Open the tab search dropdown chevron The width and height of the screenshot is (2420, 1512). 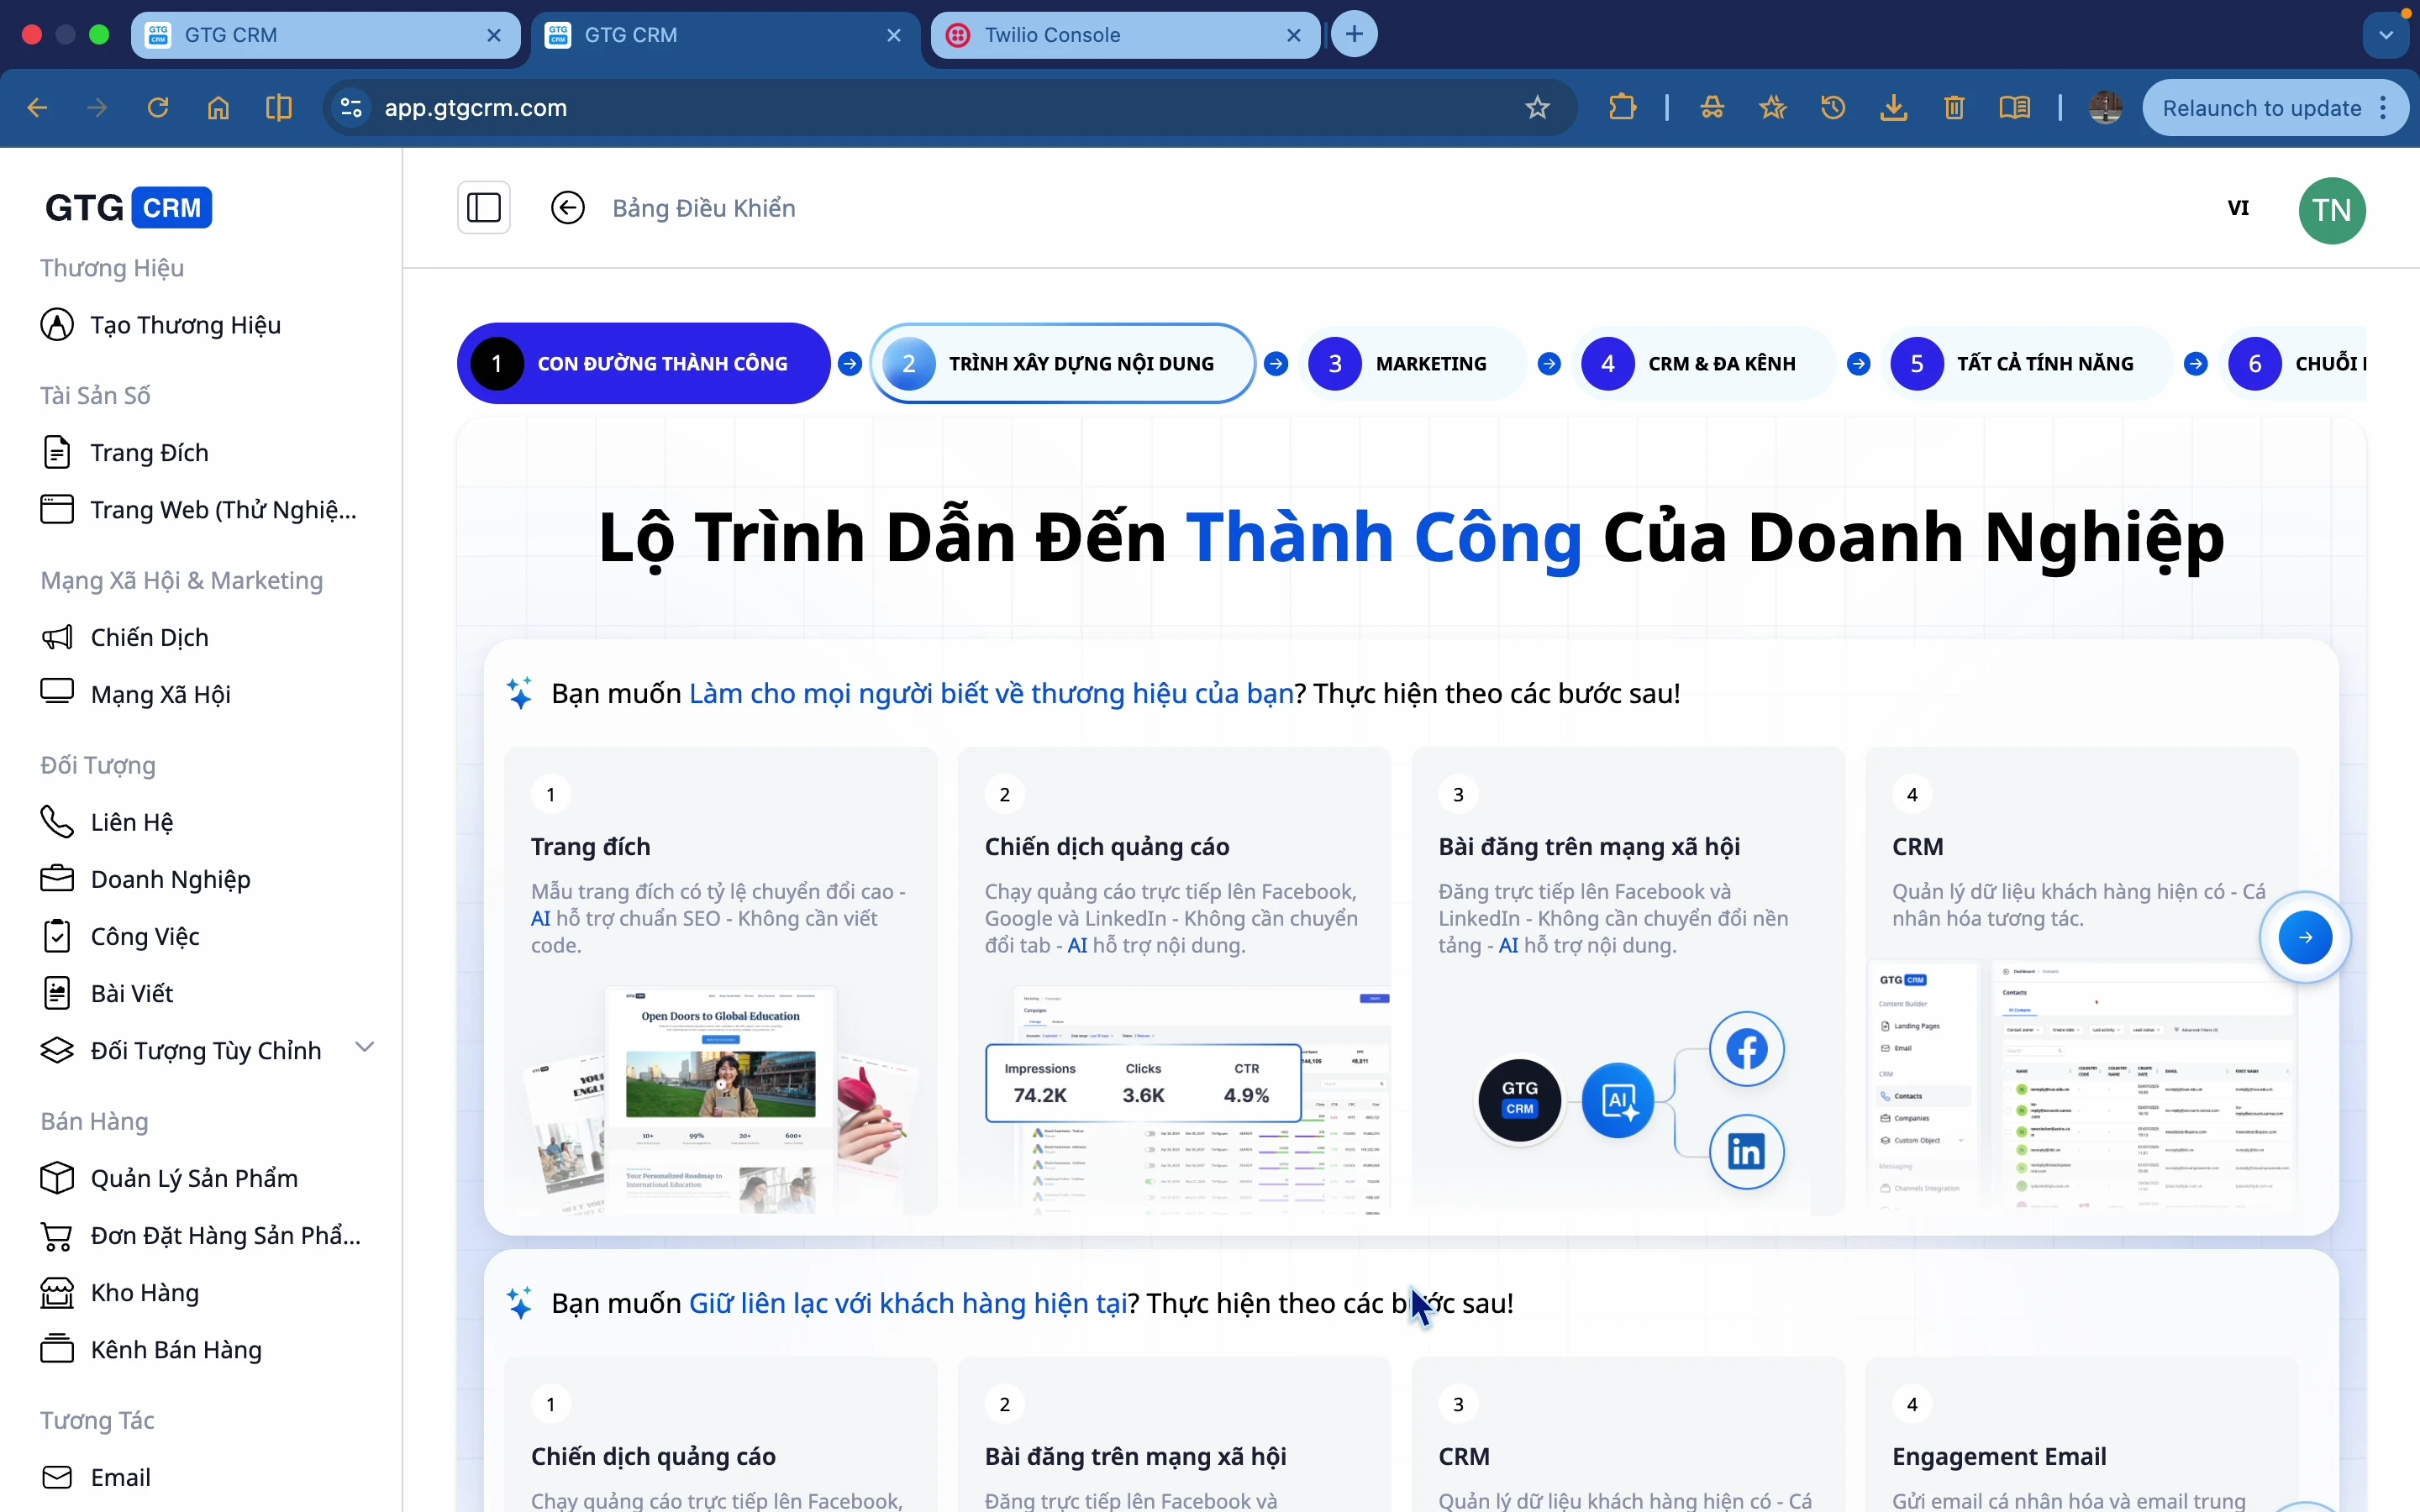pyautogui.click(x=2386, y=34)
